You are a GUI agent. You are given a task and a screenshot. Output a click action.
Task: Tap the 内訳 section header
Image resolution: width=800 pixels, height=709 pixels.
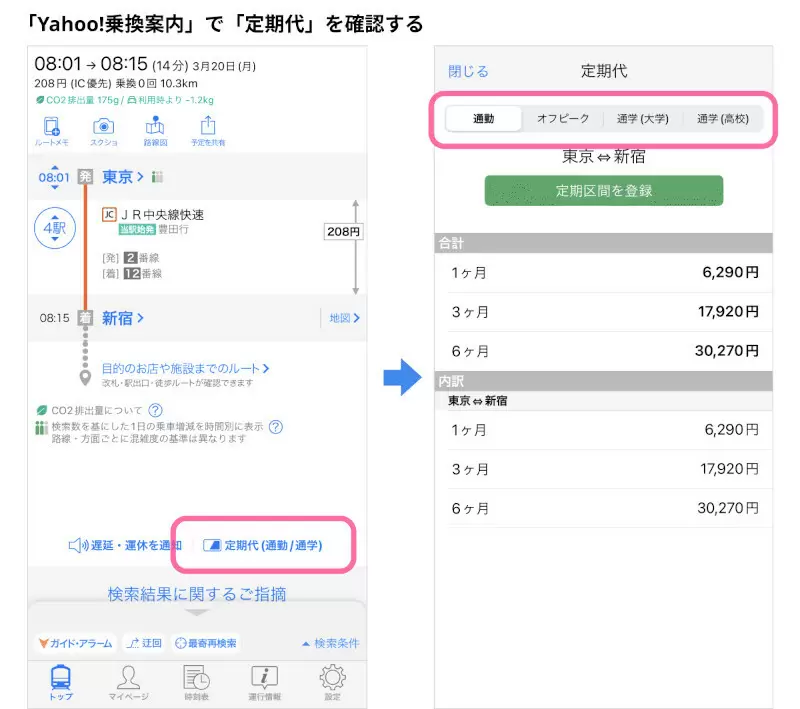pos(604,381)
